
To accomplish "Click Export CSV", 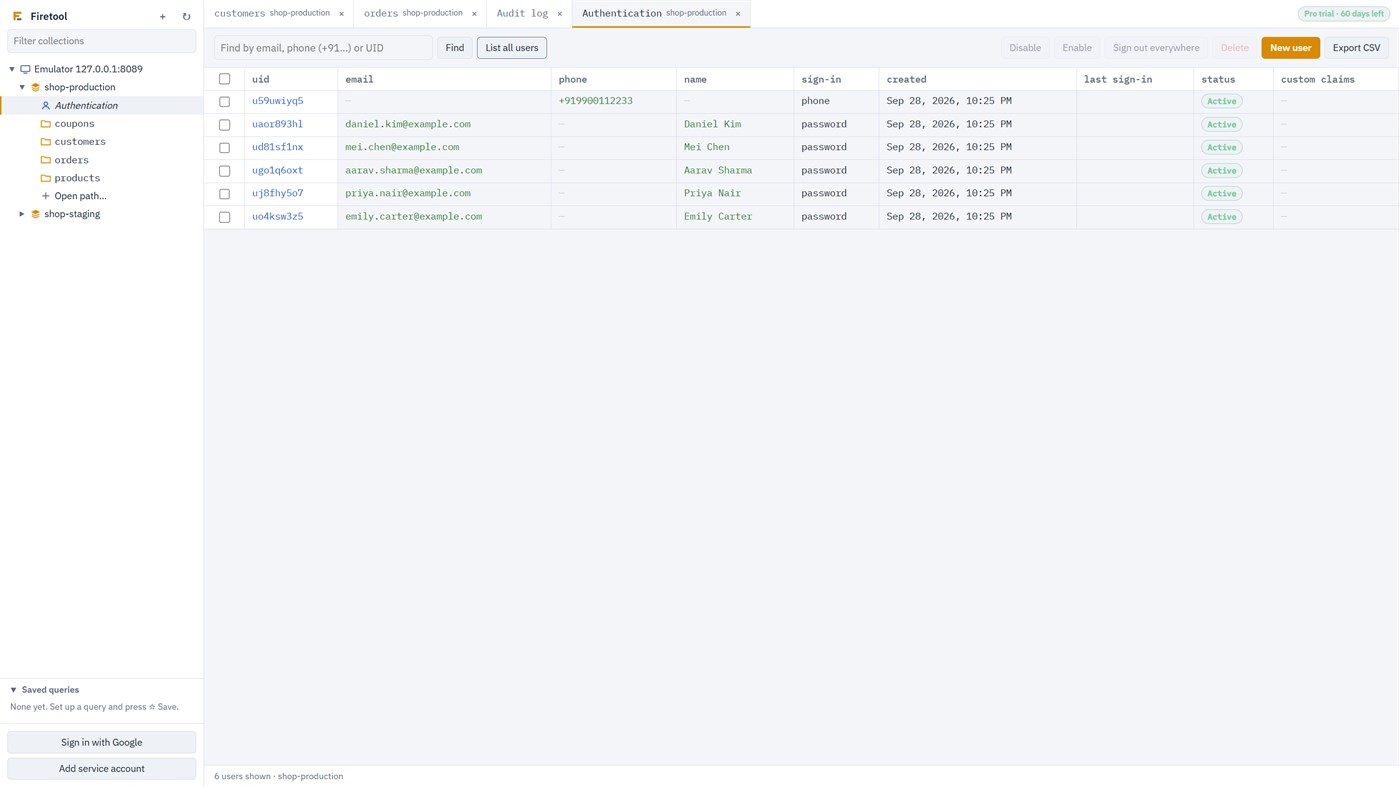I will (1356, 48).
